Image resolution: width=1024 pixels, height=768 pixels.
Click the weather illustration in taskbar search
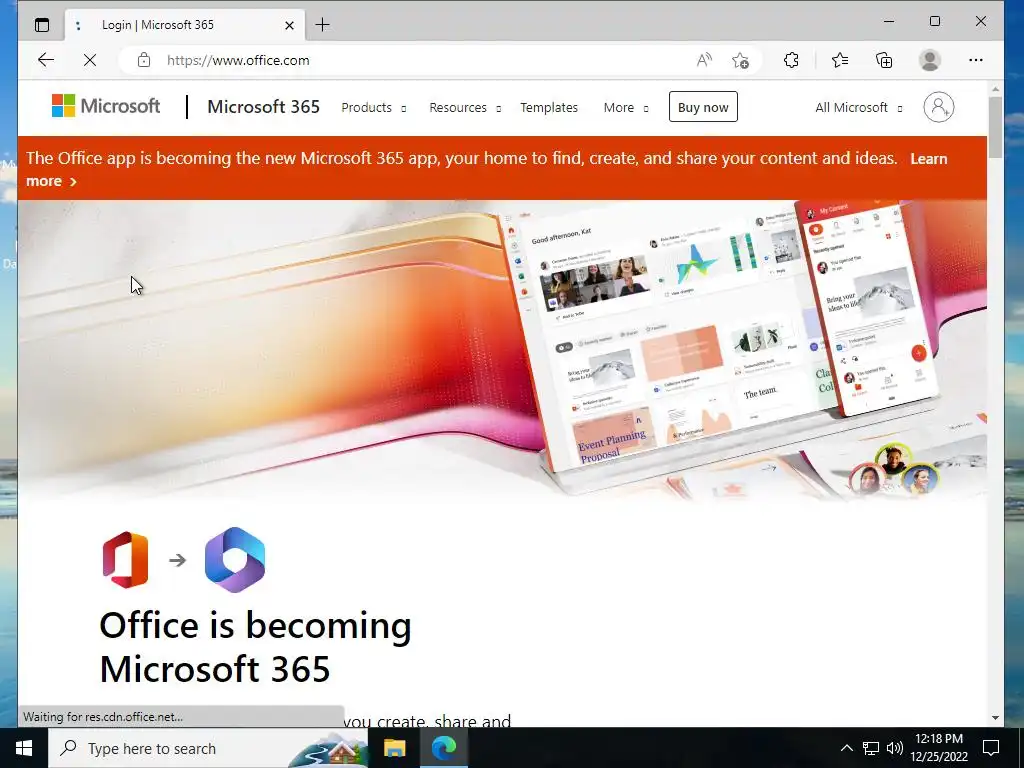[x=329, y=749]
